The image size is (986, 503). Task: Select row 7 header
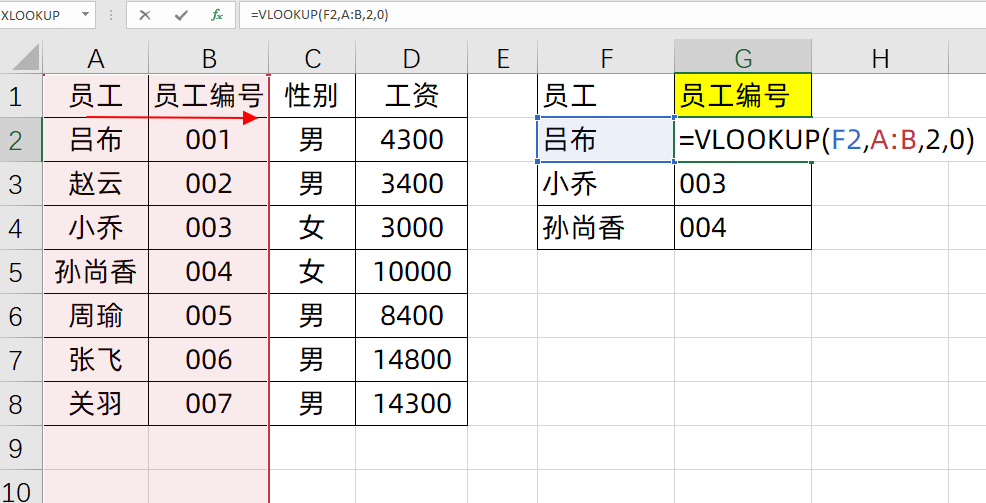[20, 360]
